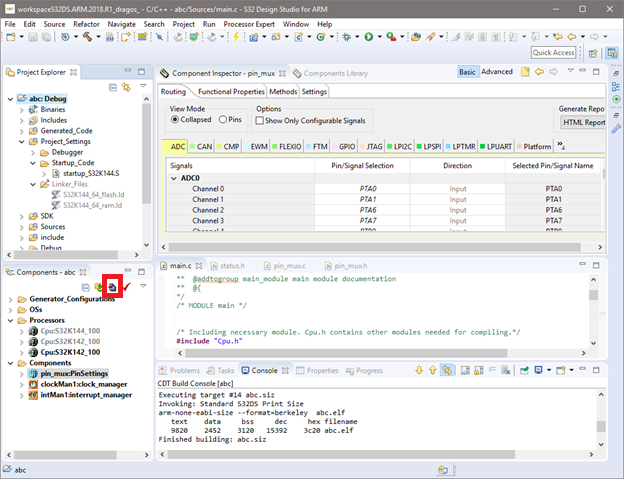Image resolution: width=624 pixels, height=479 pixels.
Task: Click the Quick Access field
Action: (x=553, y=53)
